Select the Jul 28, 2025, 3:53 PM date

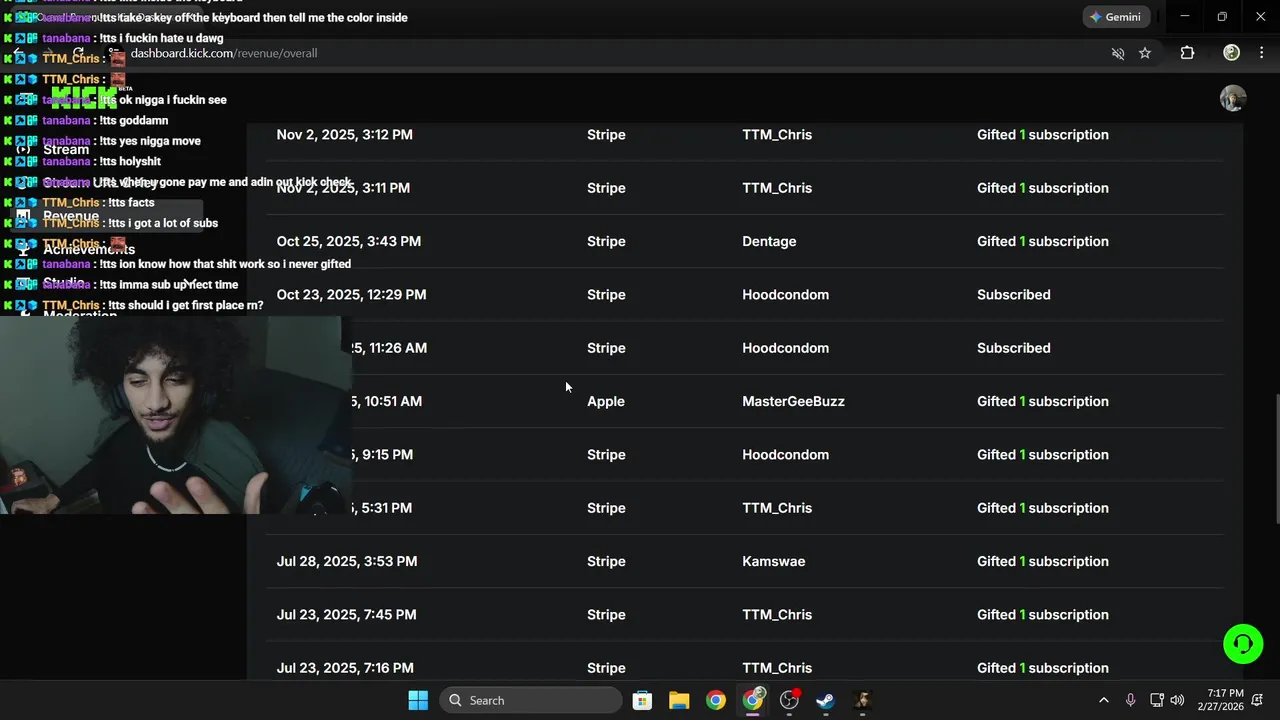tap(346, 561)
